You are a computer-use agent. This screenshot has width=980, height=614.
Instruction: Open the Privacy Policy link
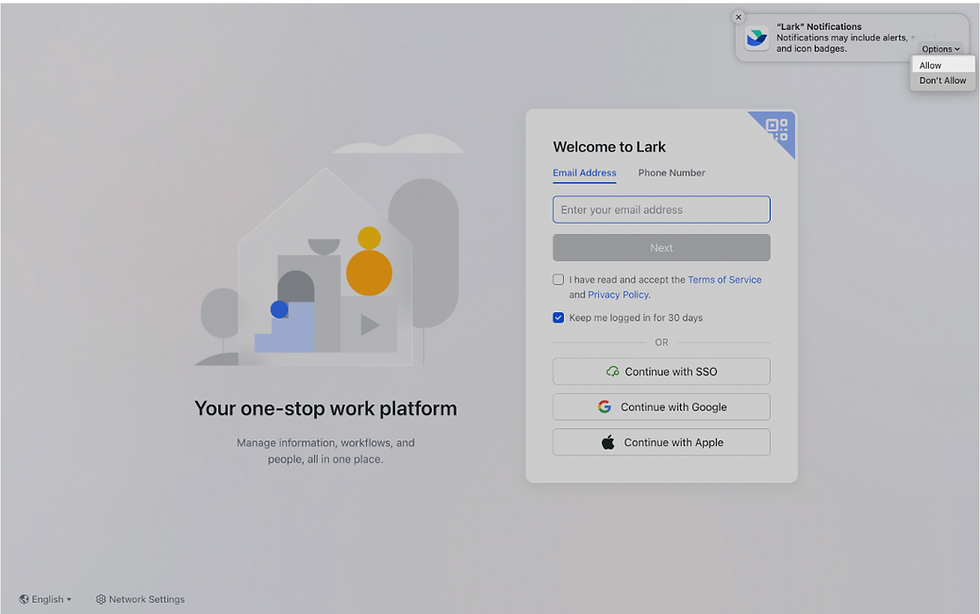618,294
